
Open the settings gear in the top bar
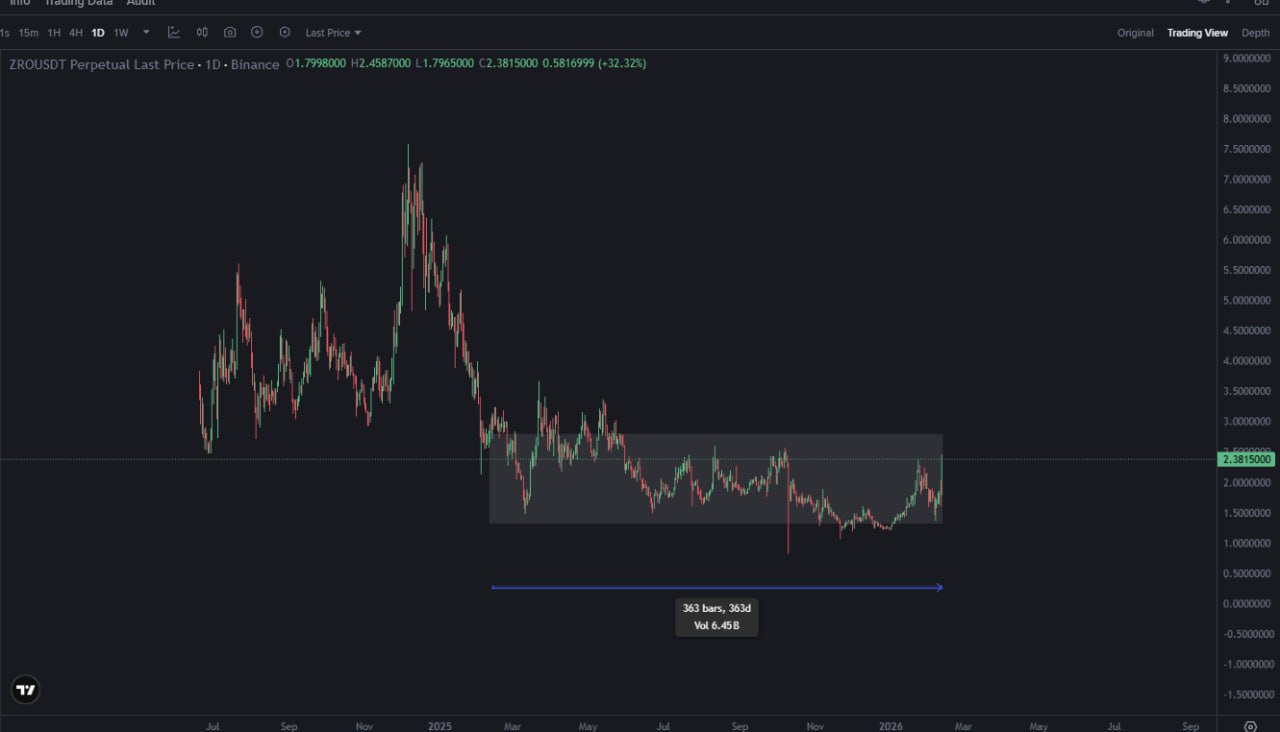pyautogui.click(x=1203, y=3)
